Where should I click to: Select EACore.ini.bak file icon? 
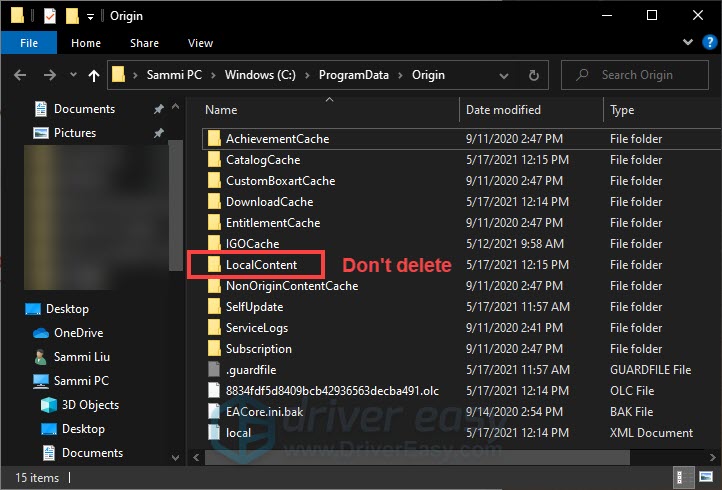pyautogui.click(x=214, y=411)
